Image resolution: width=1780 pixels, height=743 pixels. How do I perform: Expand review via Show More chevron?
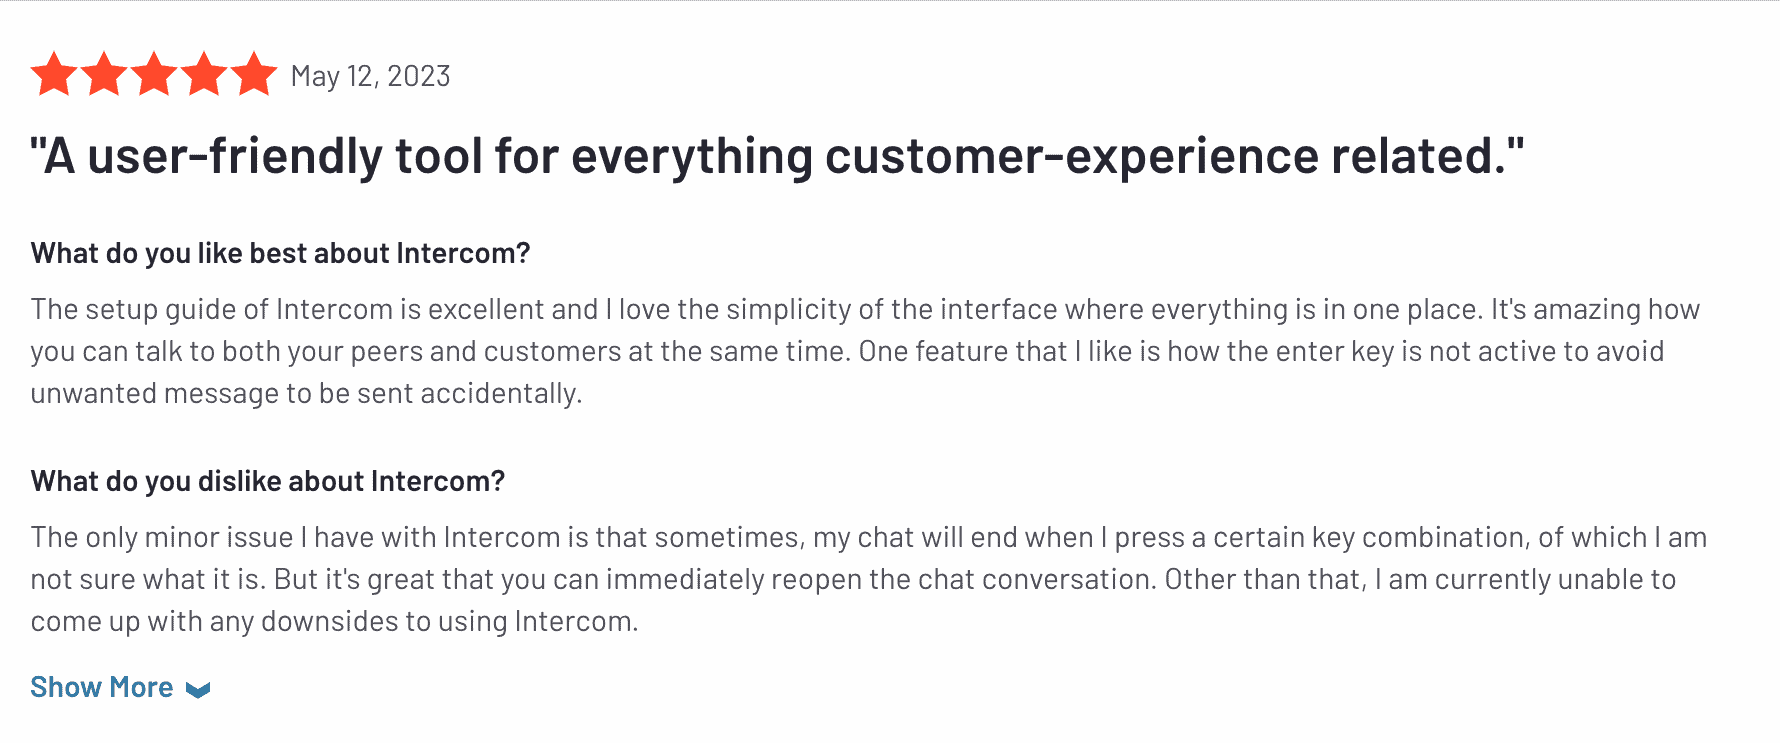tap(198, 689)
